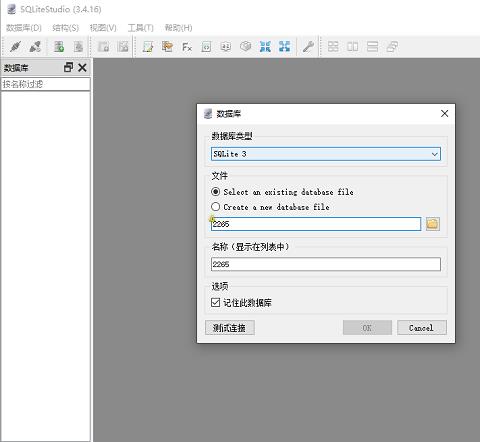
Task: Click the cascade windows toolbar icon
Action: coord(392,47)
